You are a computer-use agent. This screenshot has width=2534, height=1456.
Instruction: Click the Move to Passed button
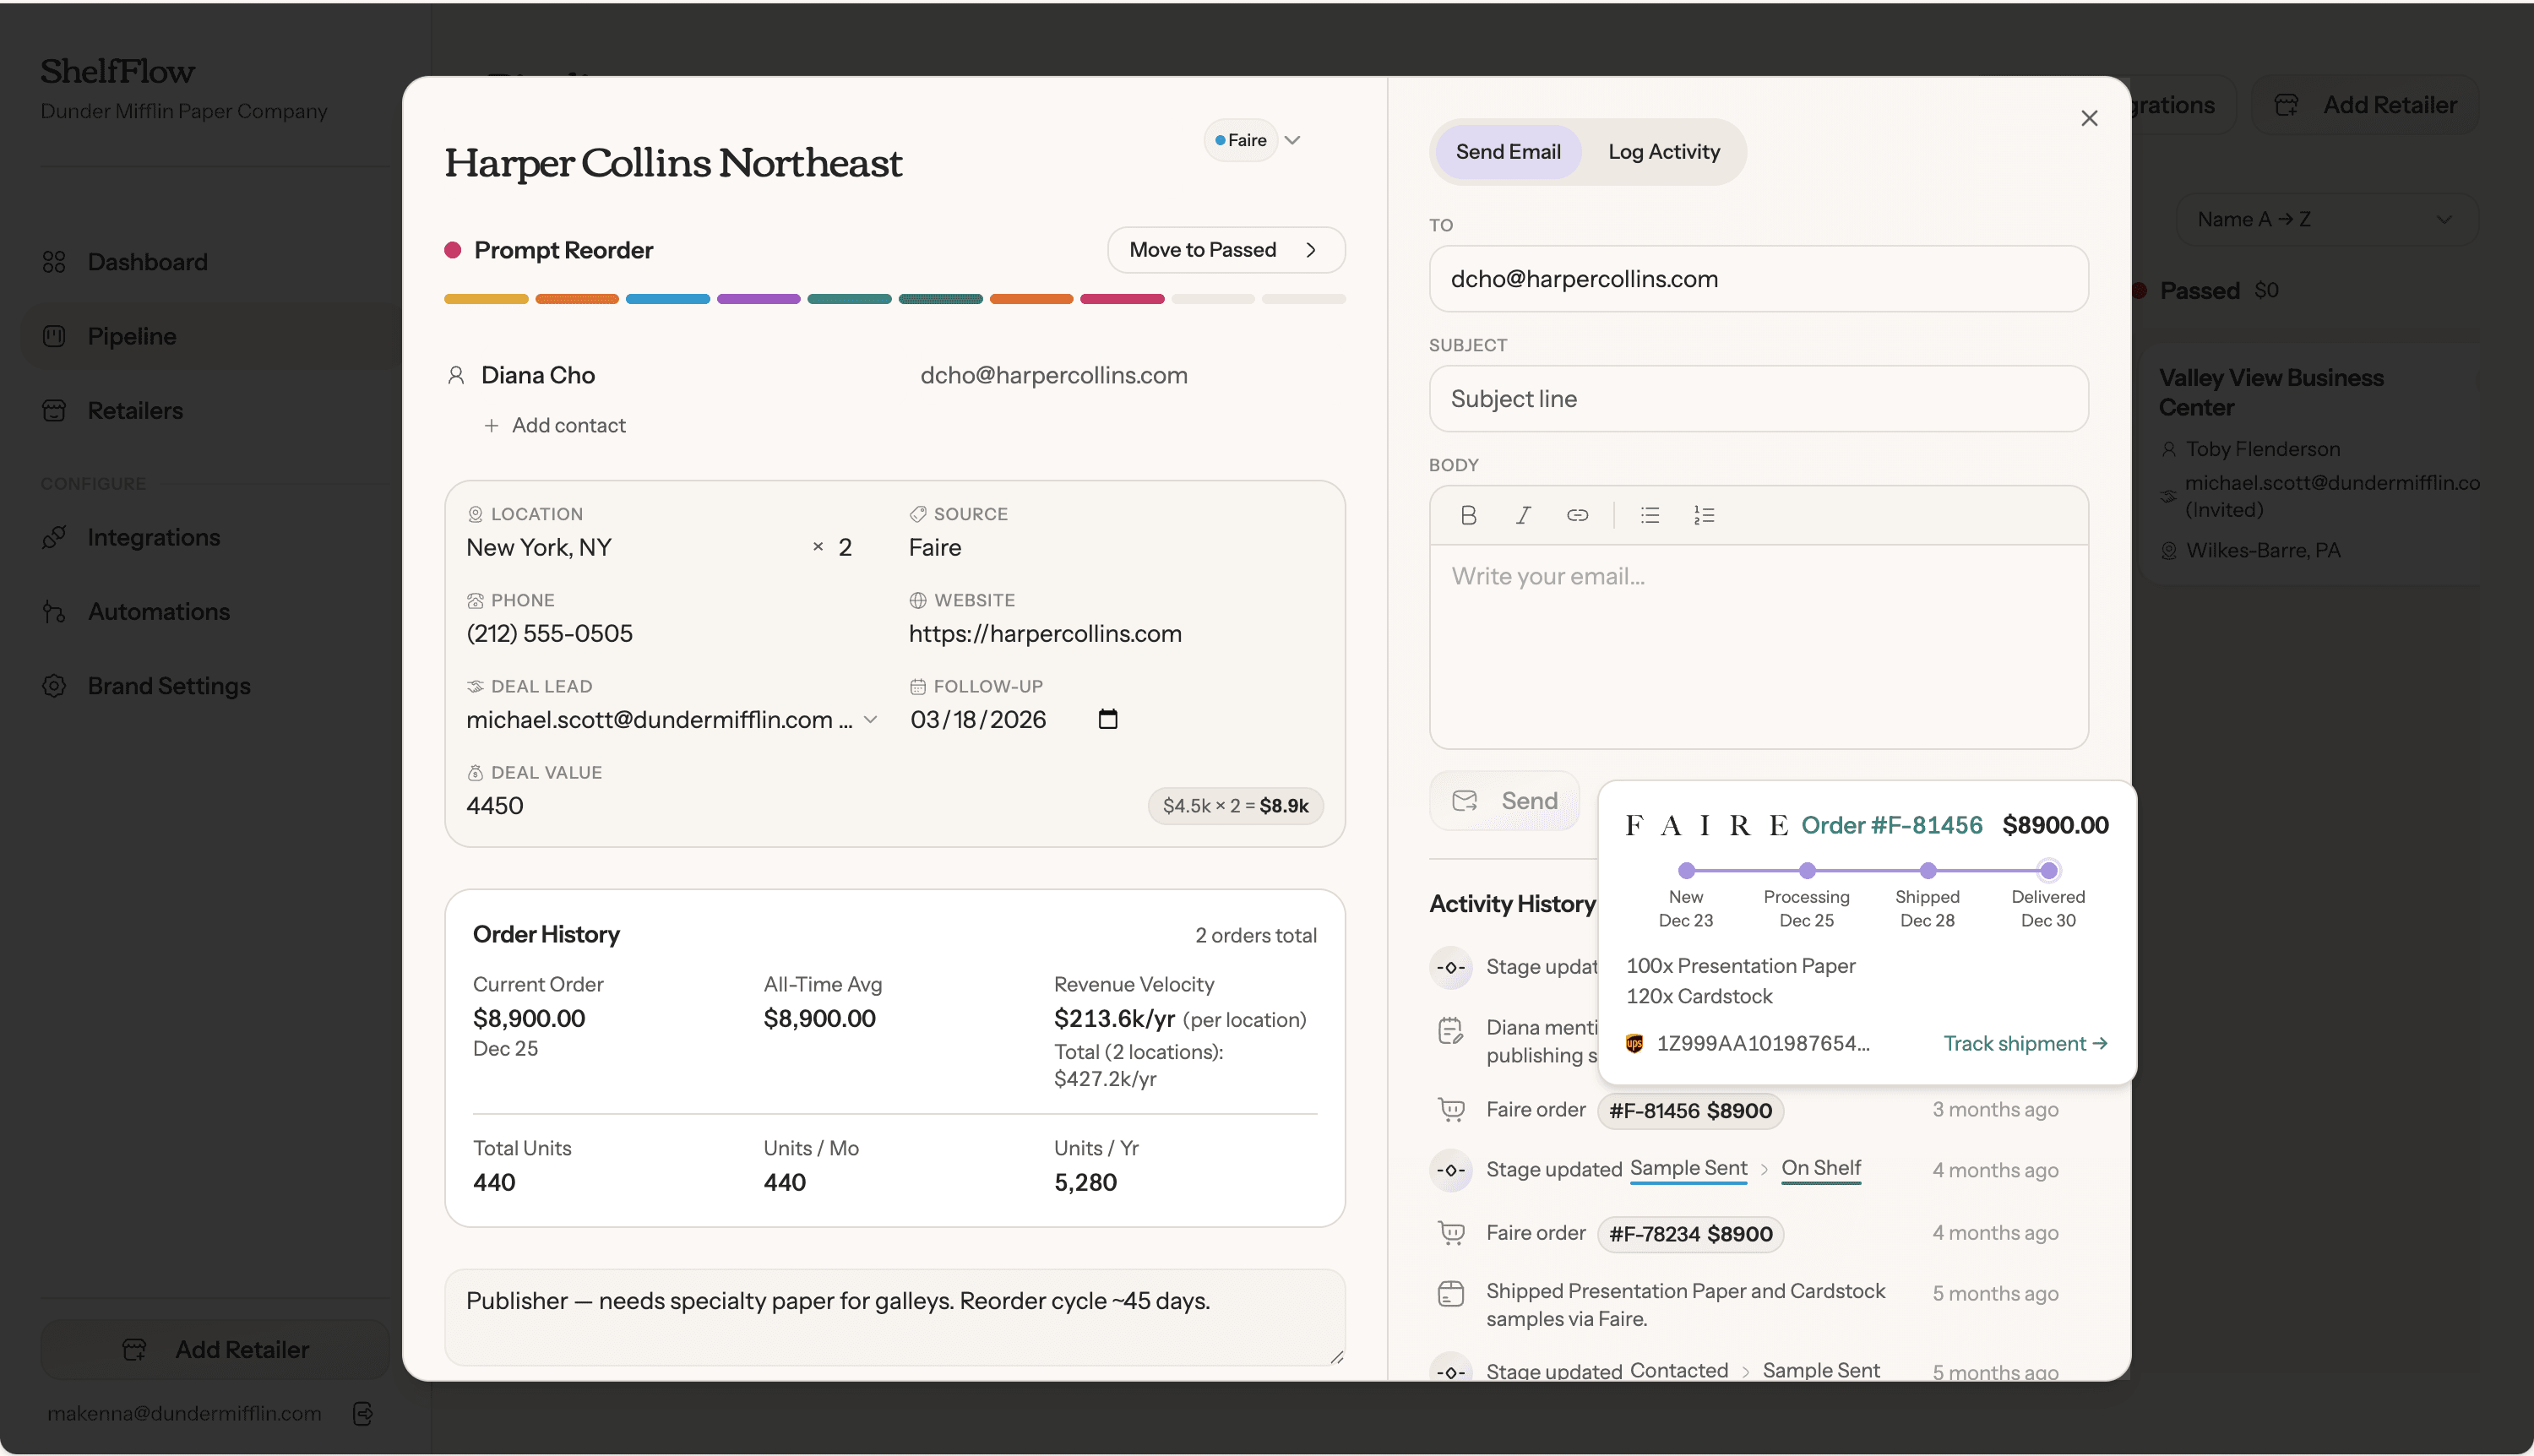pos(1226,250)
